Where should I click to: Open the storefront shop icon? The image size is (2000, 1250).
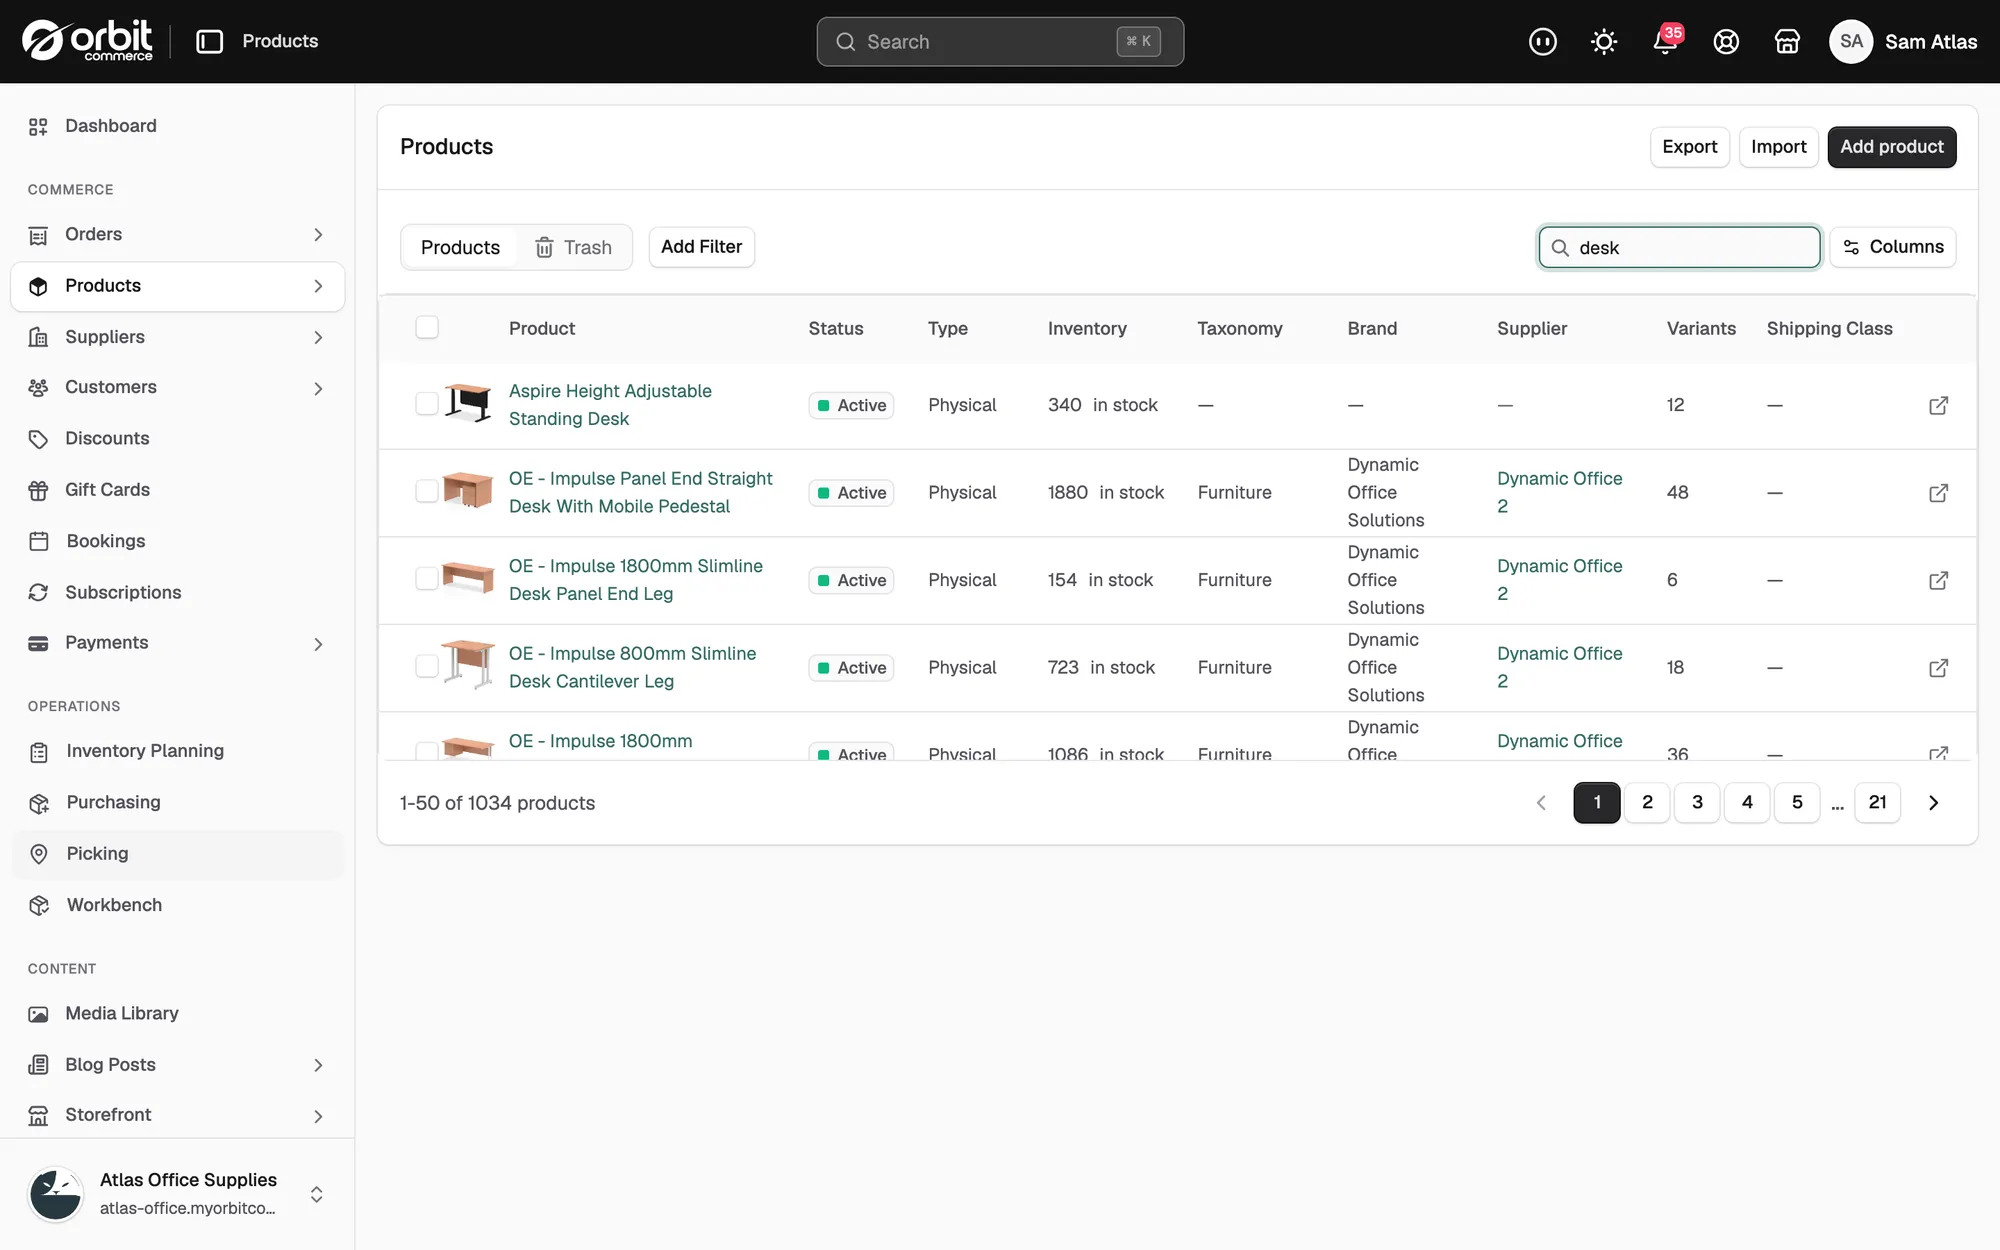pyautogui.click(x=1787, y=41)
